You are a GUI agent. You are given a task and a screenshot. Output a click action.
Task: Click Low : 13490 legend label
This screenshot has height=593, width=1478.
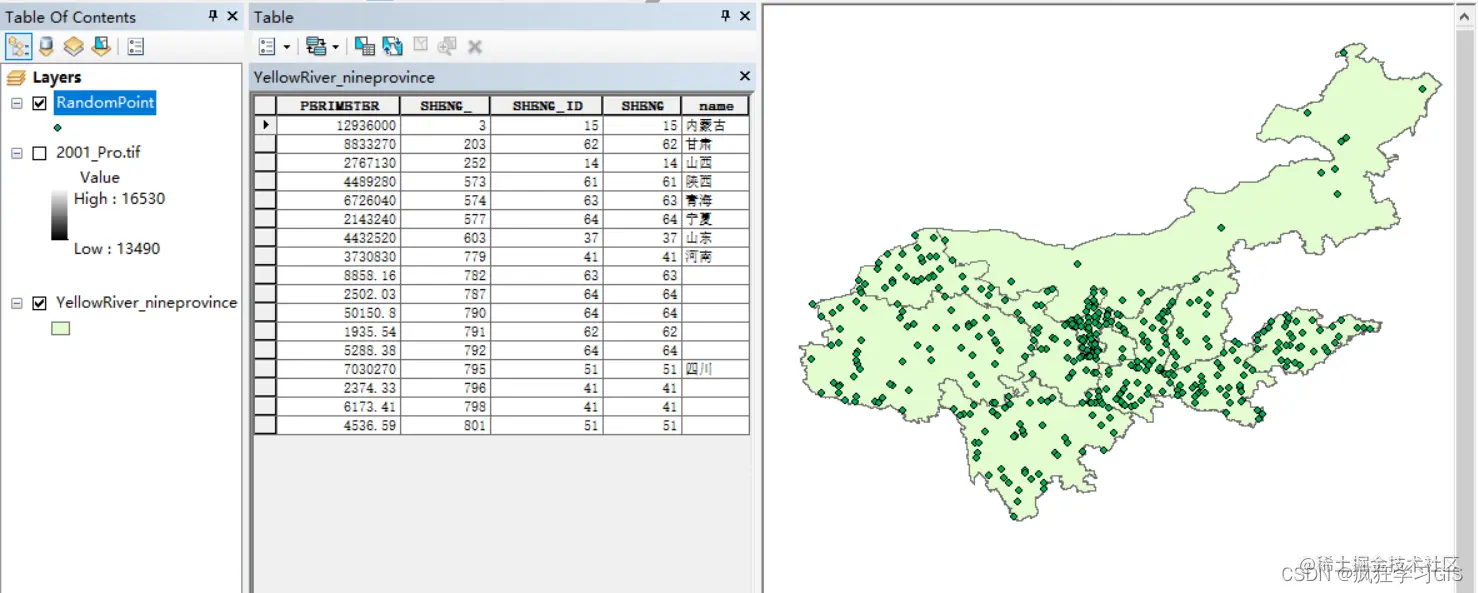pos(116,248)
